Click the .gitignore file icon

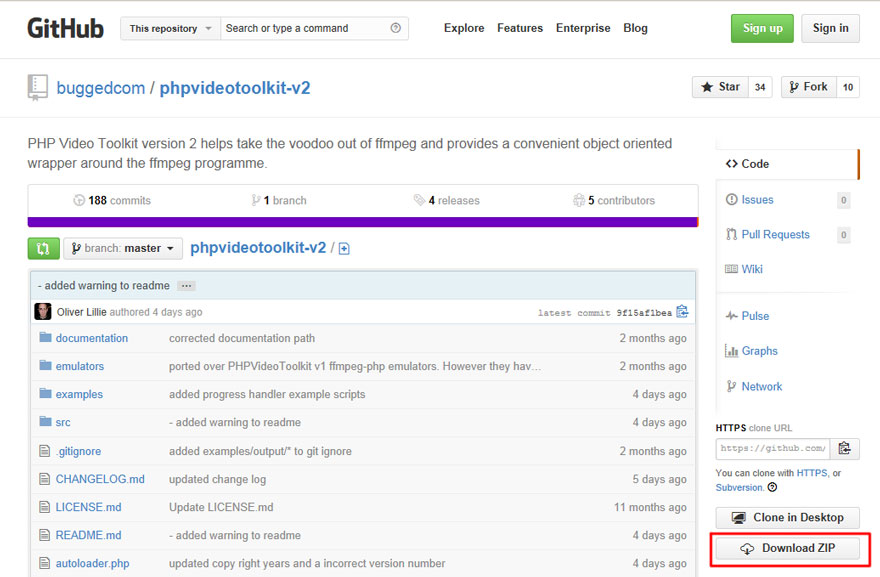(44, 451)
